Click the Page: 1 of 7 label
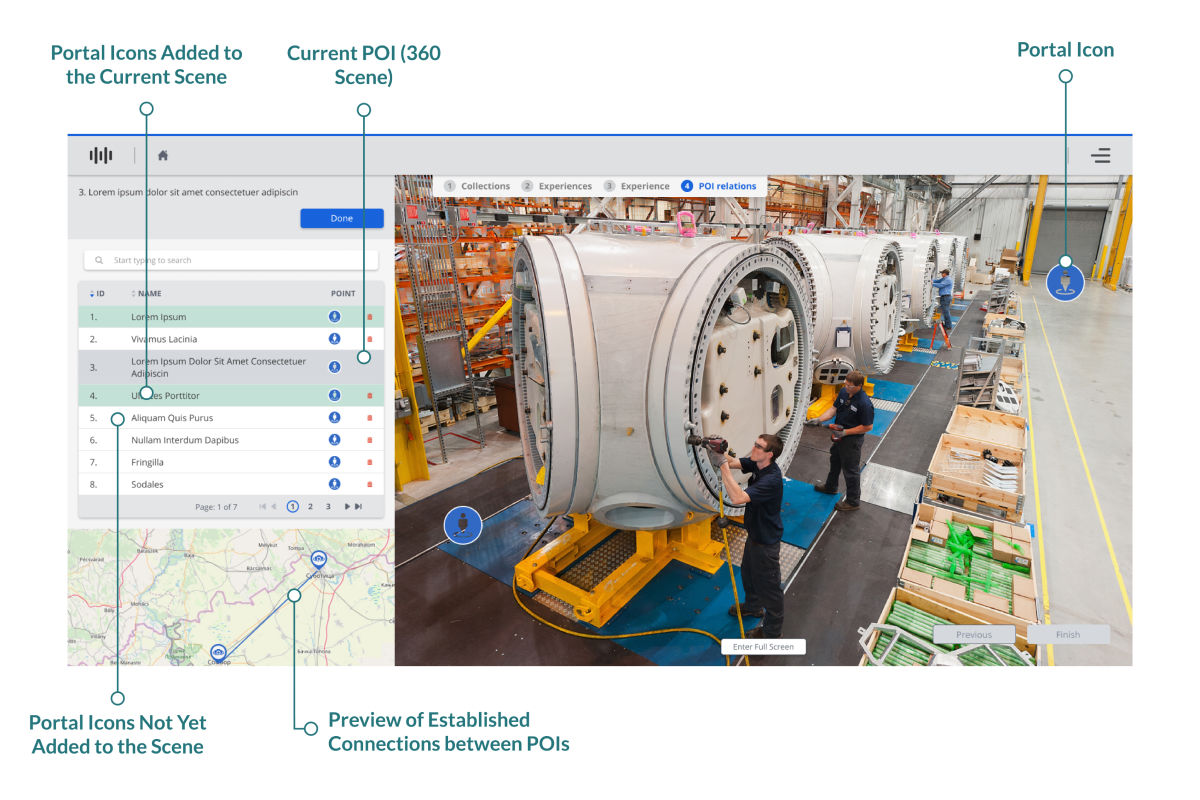This screenshot has height=800, width=1200. click(x=216, y=507)
